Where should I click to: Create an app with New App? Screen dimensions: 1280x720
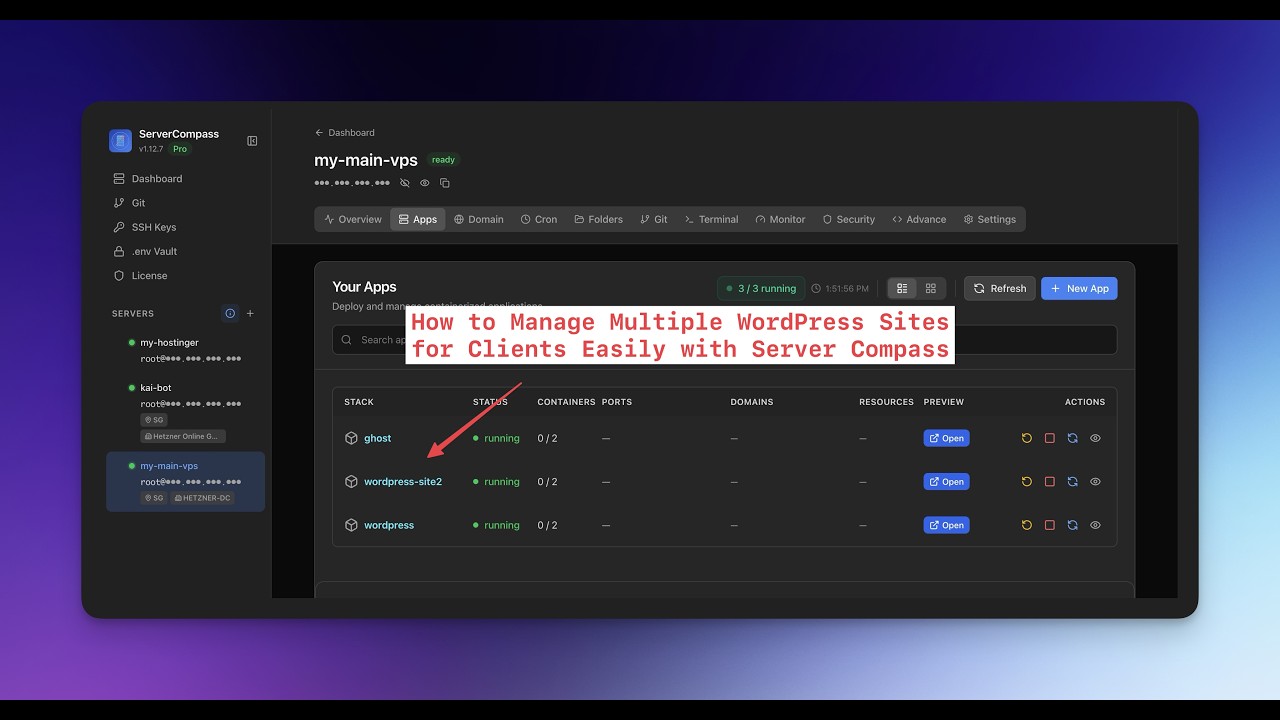1079,288
